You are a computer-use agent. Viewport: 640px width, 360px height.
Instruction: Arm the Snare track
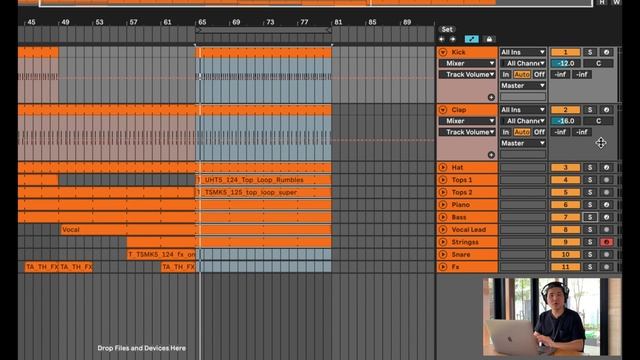[607, 254]
